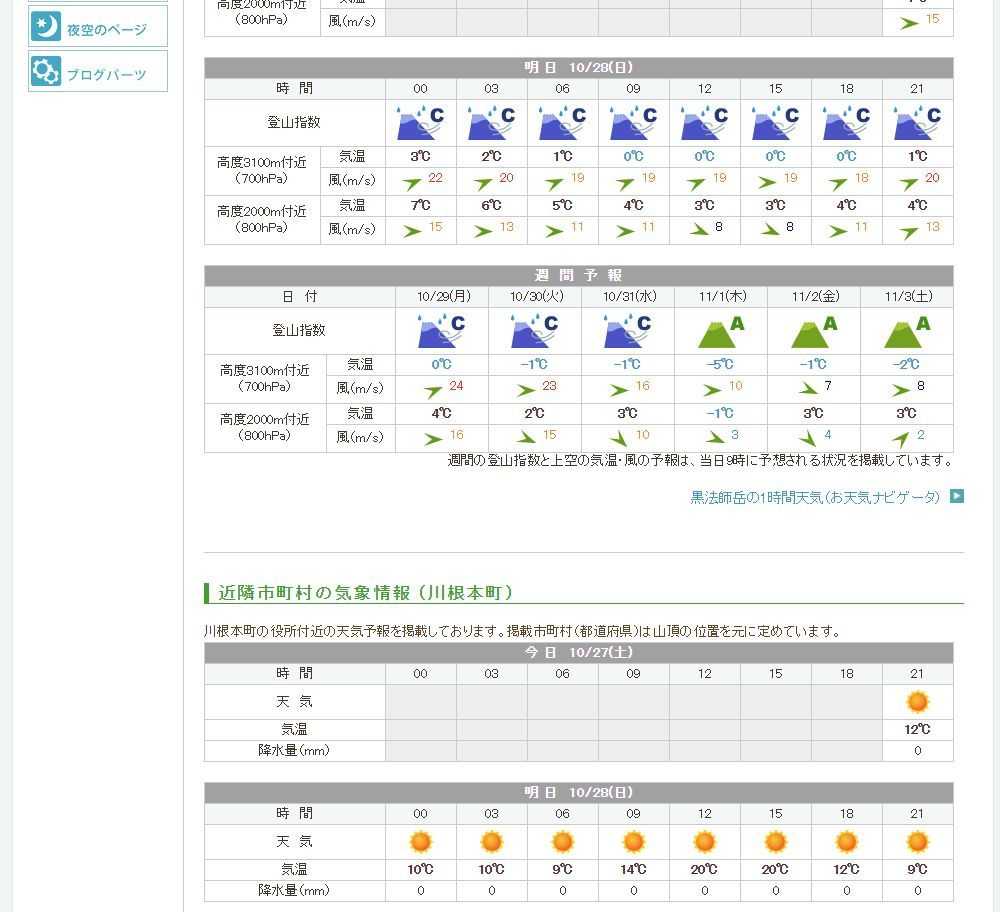Click arrow icon beside 1時間天気 link
Viewport: 1000px width, 912px height.
pyautogui.click(x=957, y=496)
